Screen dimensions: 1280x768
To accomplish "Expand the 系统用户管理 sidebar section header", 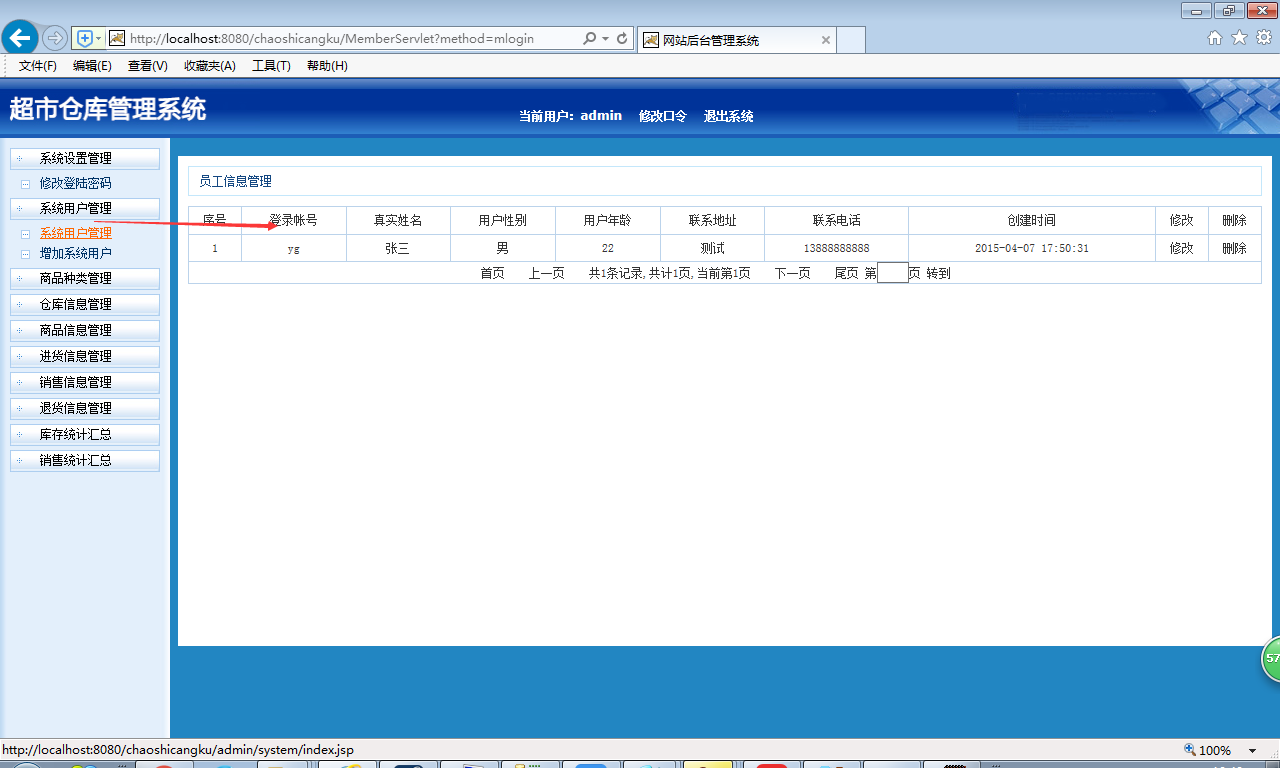I will (x=84, y=208).
